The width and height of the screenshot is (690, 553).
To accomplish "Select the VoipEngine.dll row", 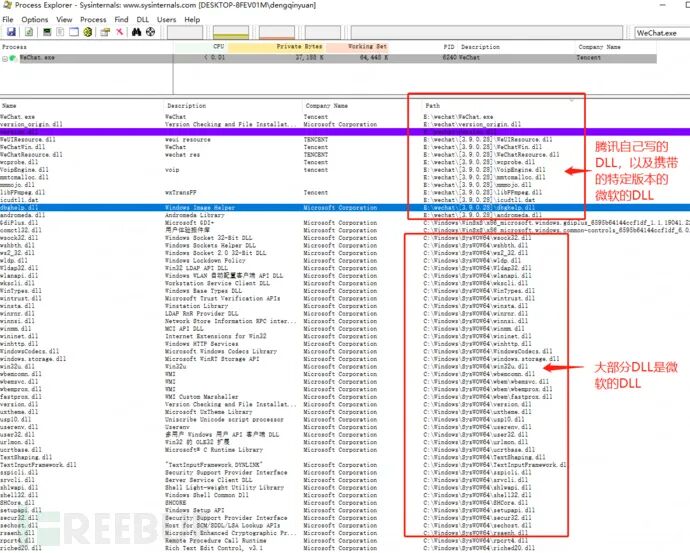I will tap(345, 170).
